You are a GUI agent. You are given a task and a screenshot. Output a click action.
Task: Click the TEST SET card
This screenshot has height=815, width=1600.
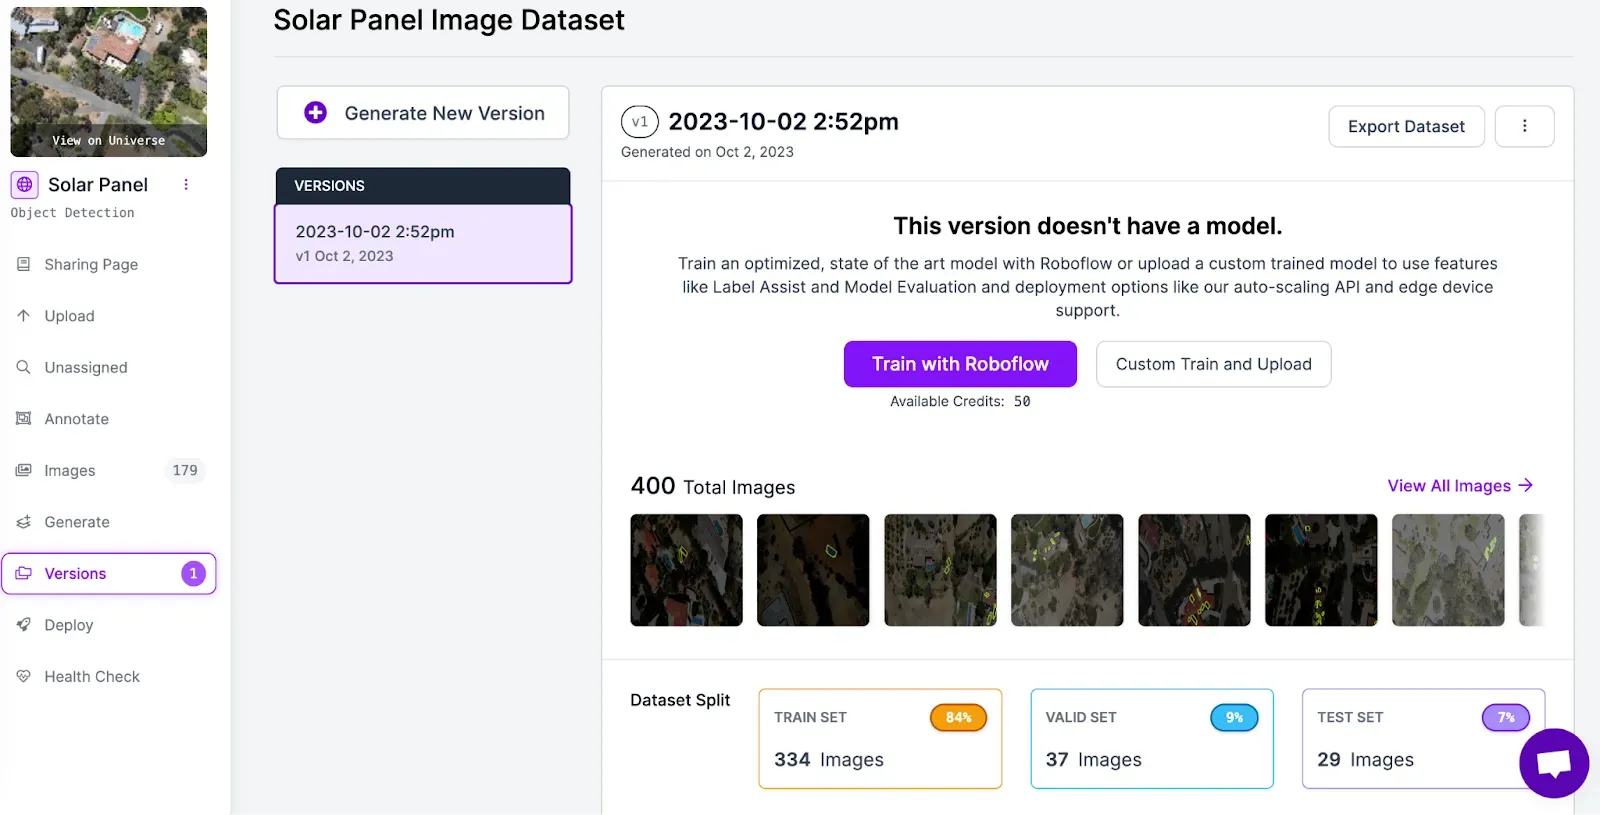[x=1423, y=739]
